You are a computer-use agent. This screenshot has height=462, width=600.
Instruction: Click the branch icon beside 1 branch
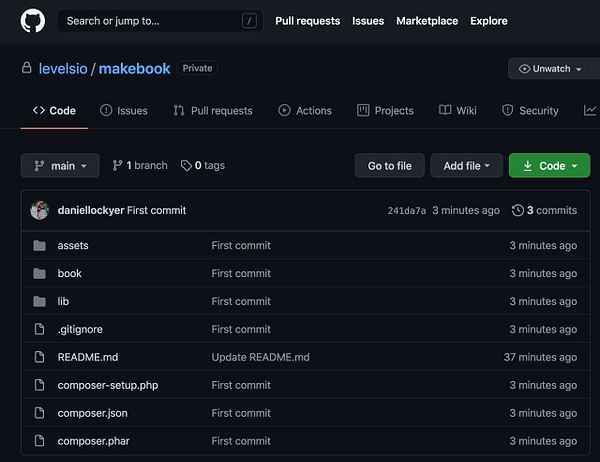click(117, 165)
